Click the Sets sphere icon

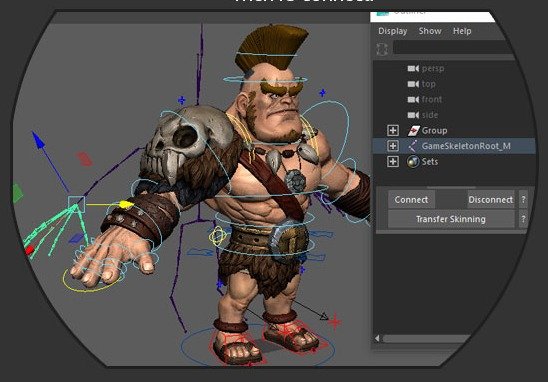[x=413, y=161]
